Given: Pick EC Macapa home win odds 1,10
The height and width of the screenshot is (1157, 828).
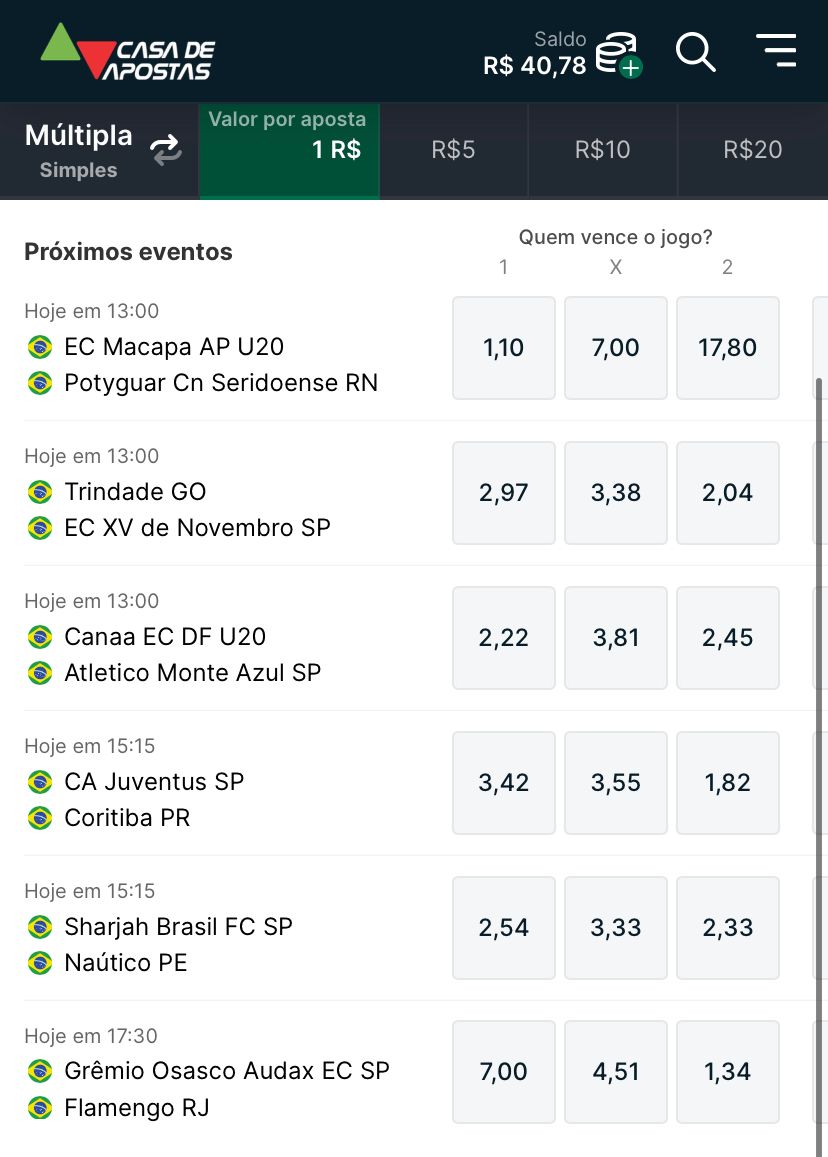Looking at the screenshot, I should click(x=503, y=348).
